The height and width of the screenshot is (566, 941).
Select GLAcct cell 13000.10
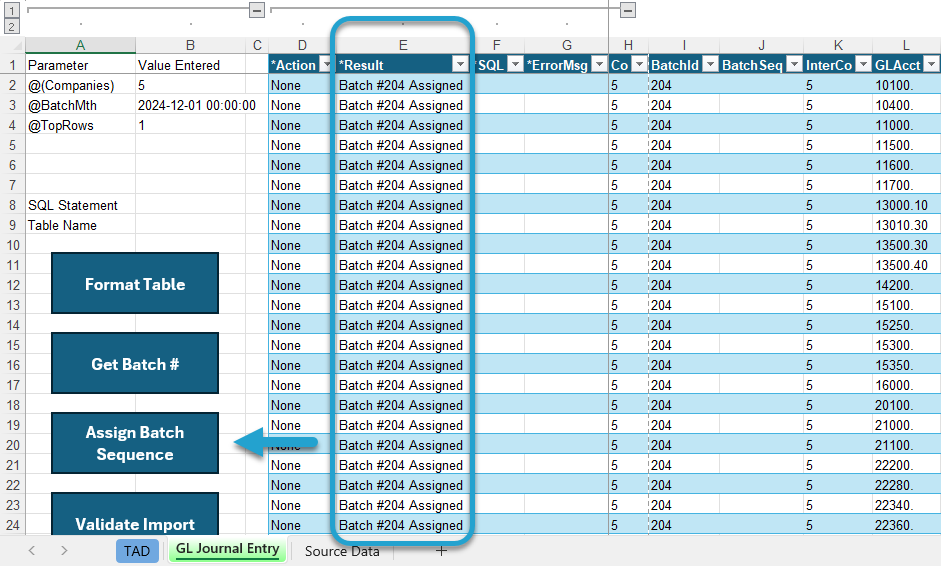[906, 205]
